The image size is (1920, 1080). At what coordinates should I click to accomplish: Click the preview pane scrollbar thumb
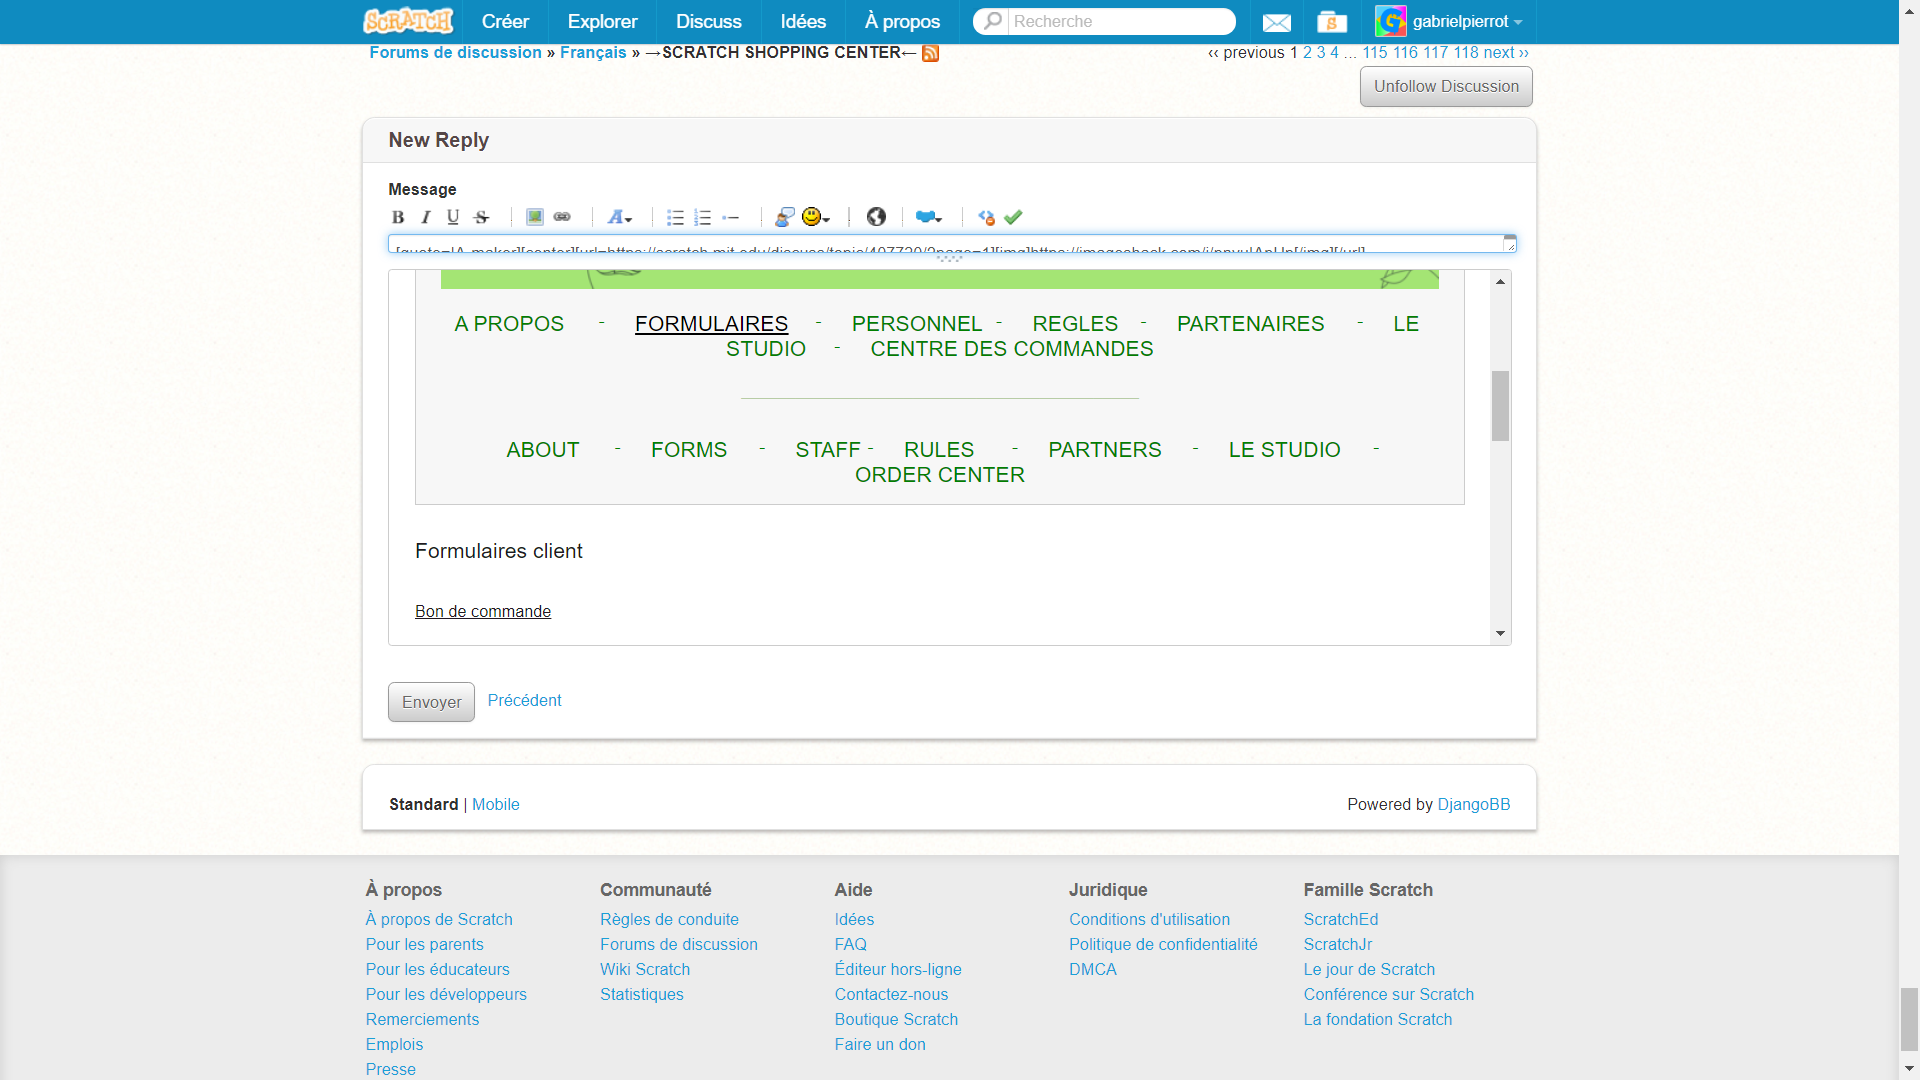tap(1500, 405)
